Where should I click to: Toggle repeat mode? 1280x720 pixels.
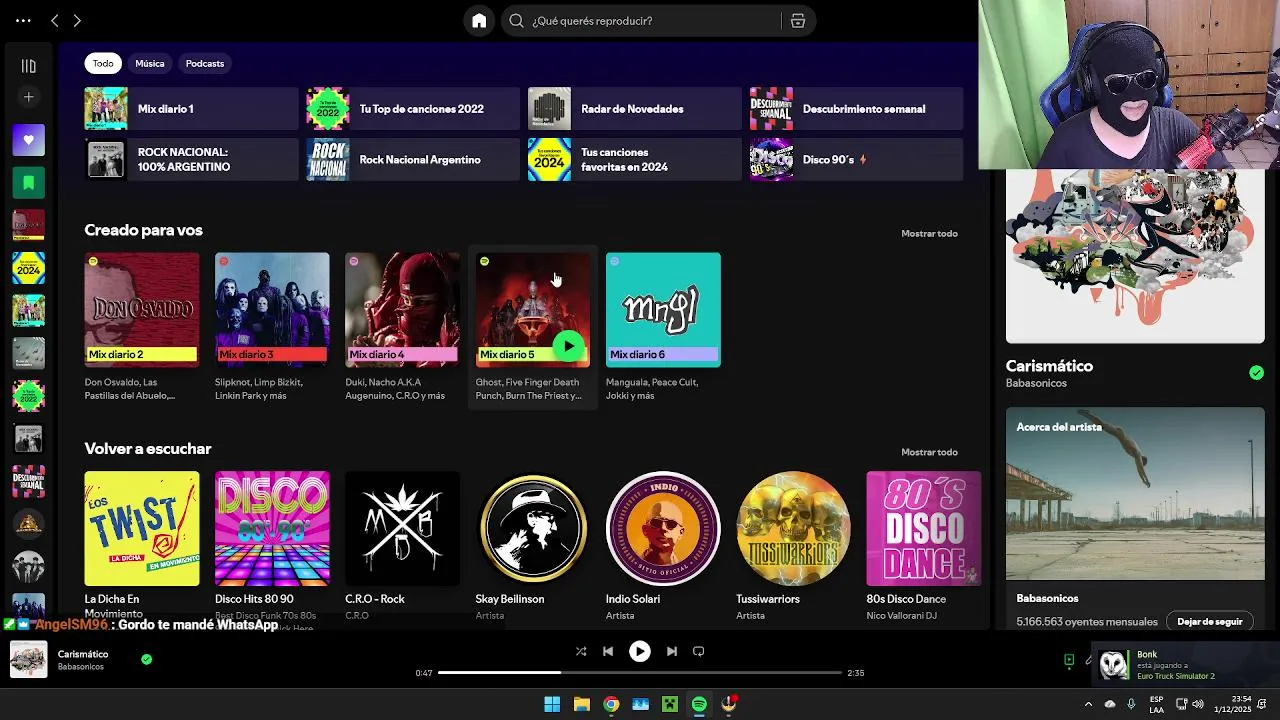click(699, 651)
